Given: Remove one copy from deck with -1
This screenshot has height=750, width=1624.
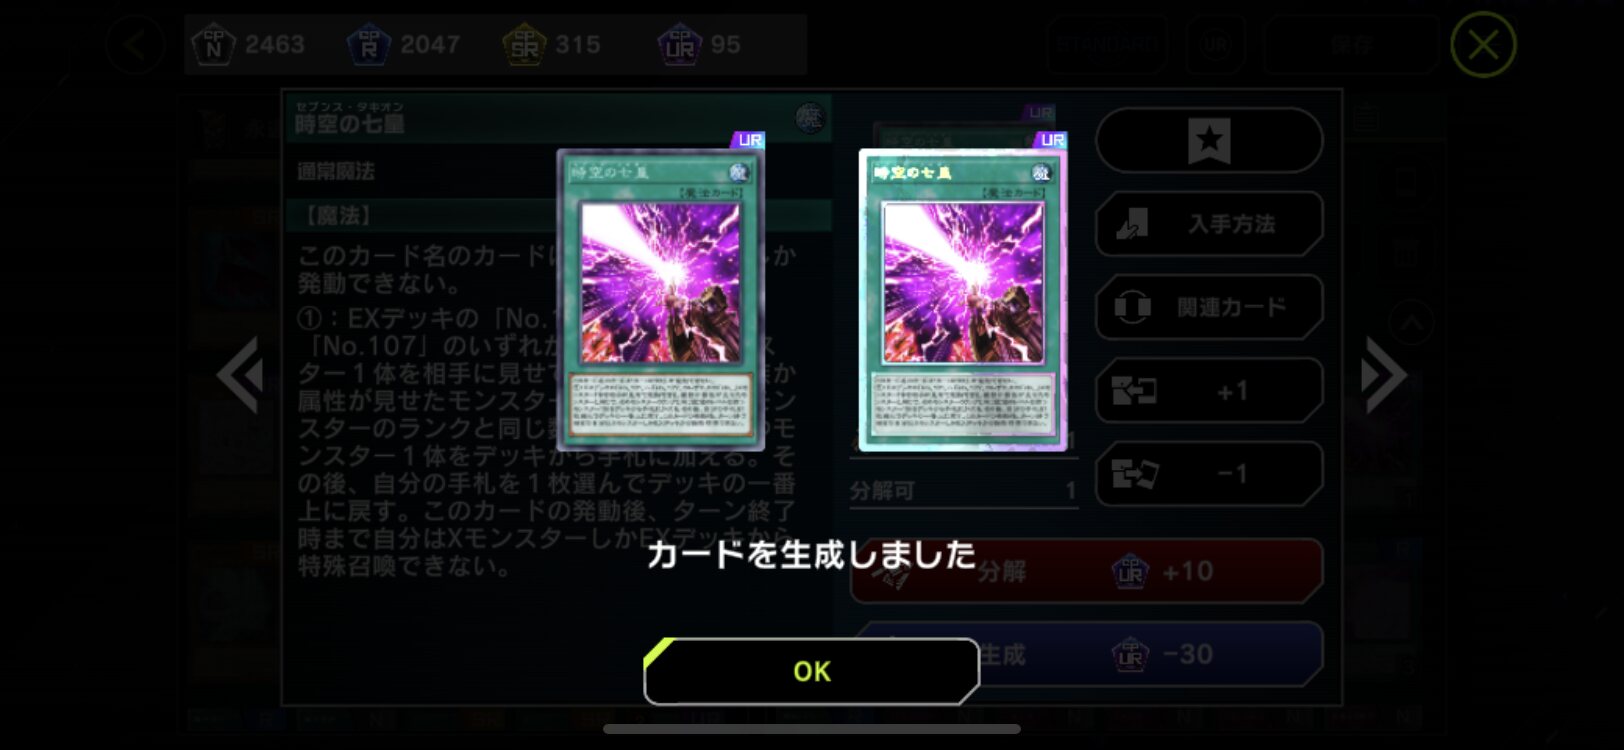Looking at the screenshot, I should (1209, 473).
